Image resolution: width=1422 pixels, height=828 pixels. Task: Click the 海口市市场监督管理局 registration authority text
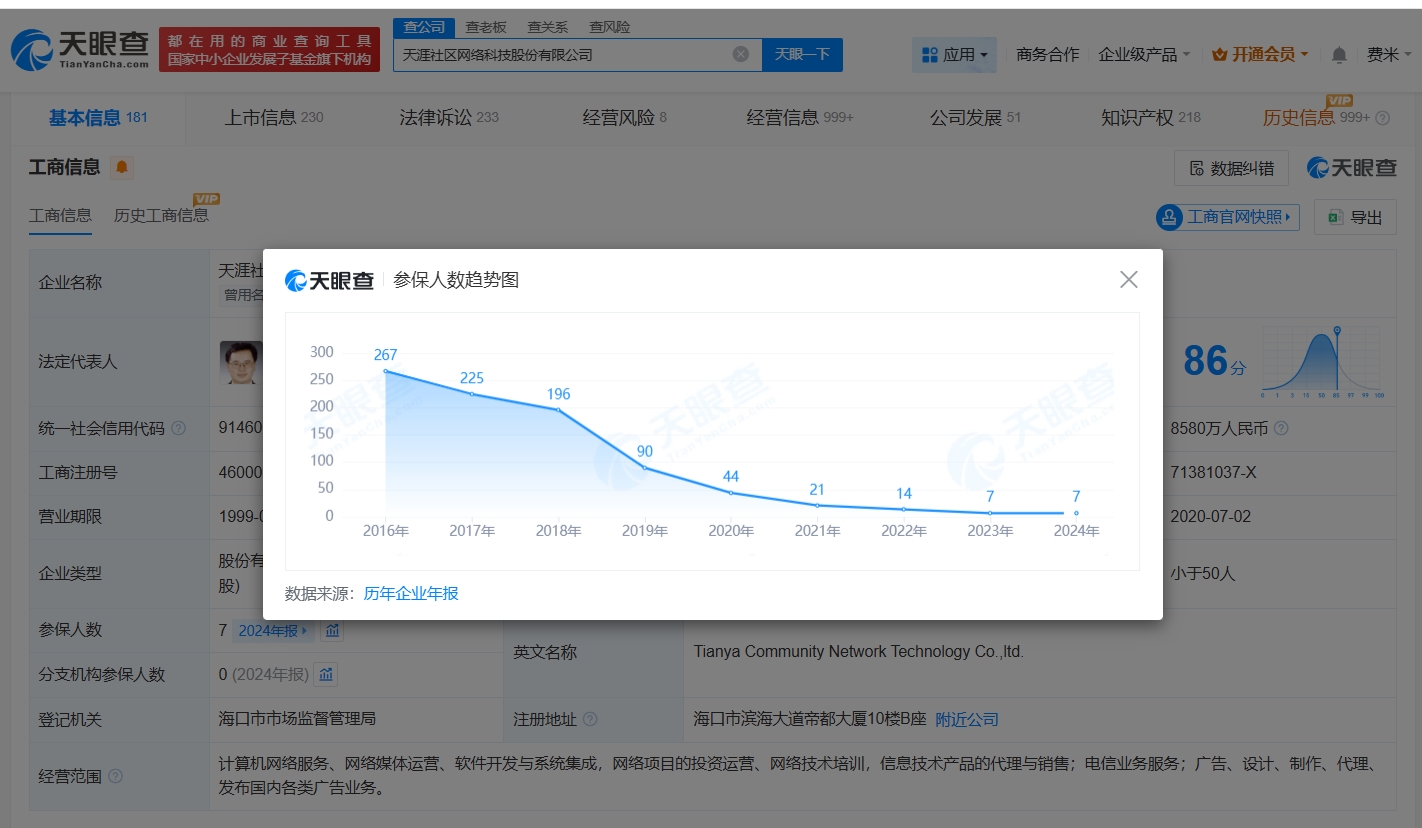[x=297, y=720]
